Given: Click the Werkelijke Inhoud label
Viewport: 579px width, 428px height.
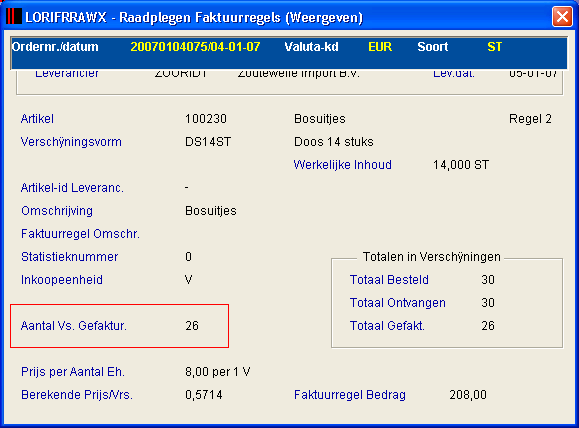Looking at the screenshot, I should point(342,165).
